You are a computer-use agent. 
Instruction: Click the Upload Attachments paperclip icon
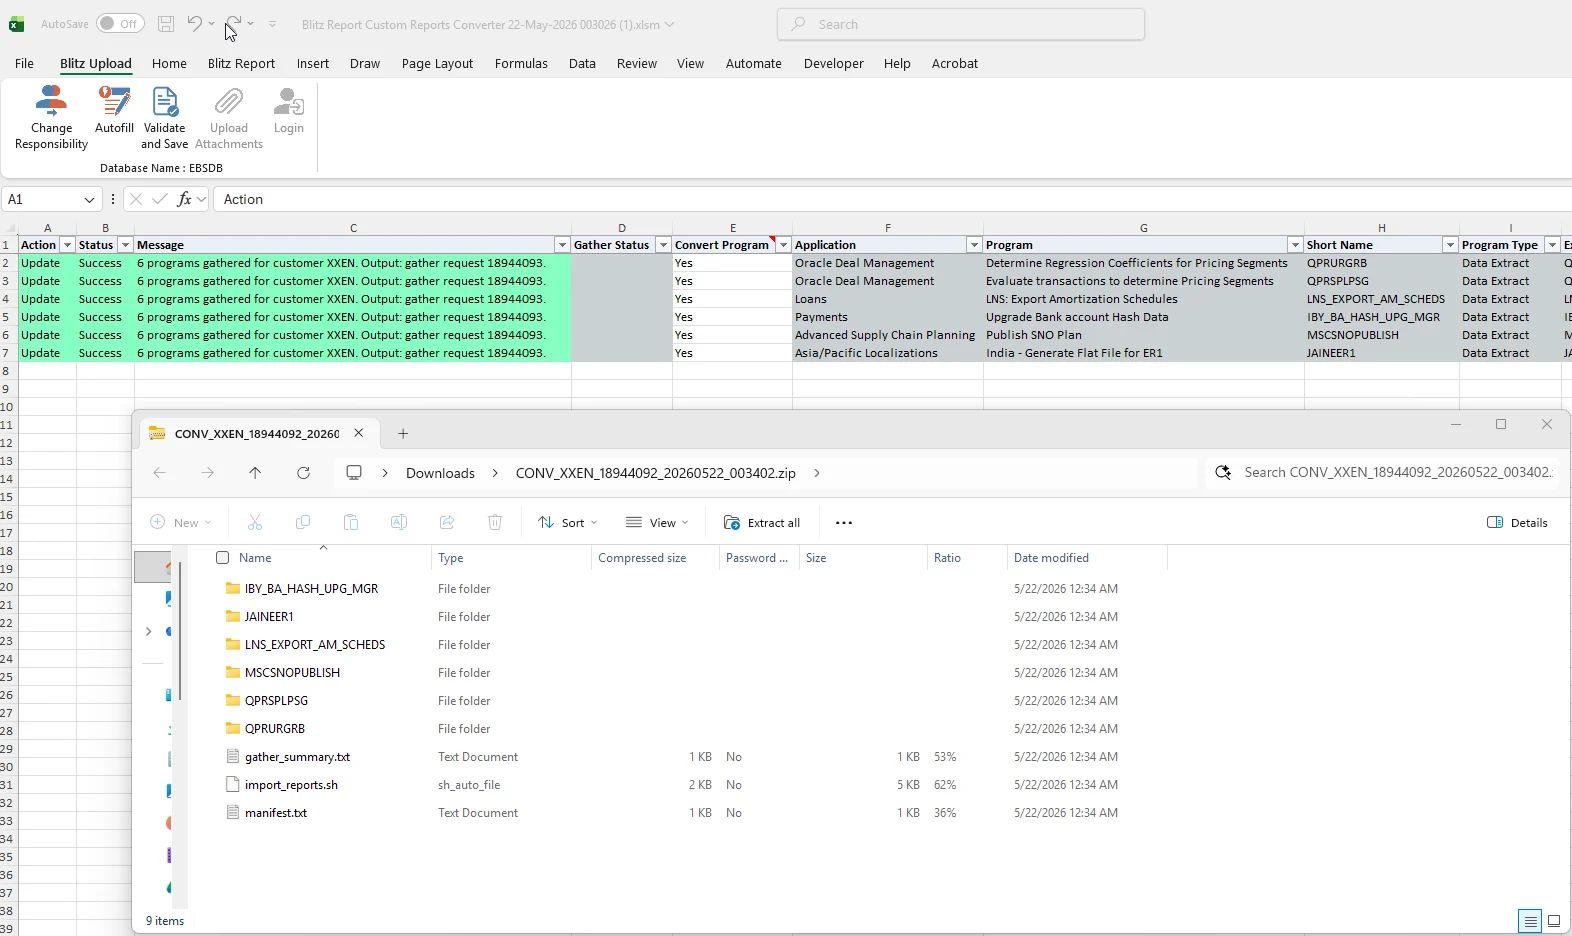[229, 102]
